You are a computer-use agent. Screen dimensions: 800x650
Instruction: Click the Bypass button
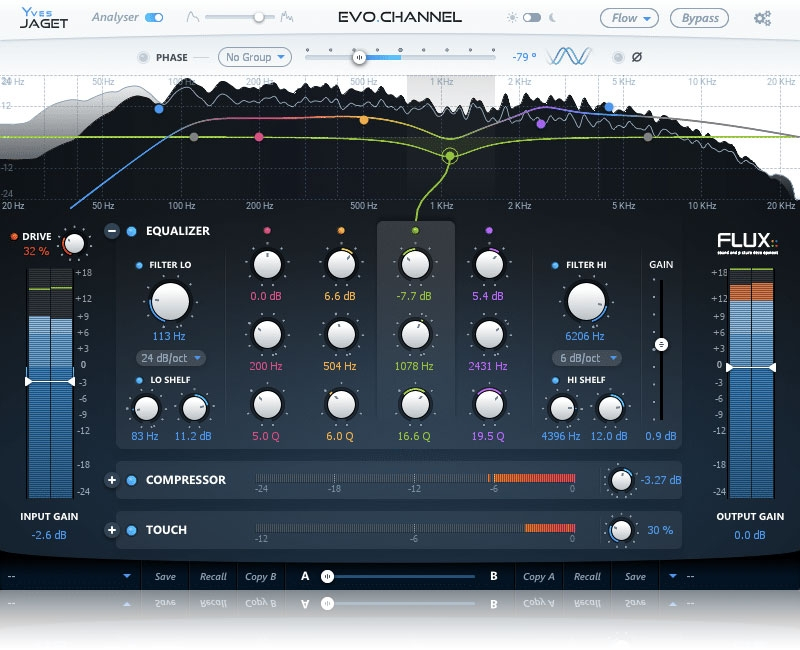coord(699,18)
